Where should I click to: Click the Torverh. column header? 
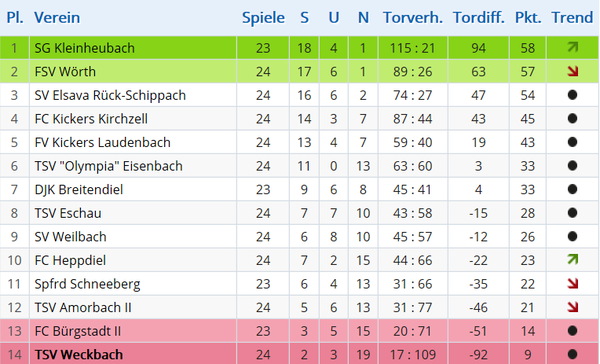pos(413,18)
